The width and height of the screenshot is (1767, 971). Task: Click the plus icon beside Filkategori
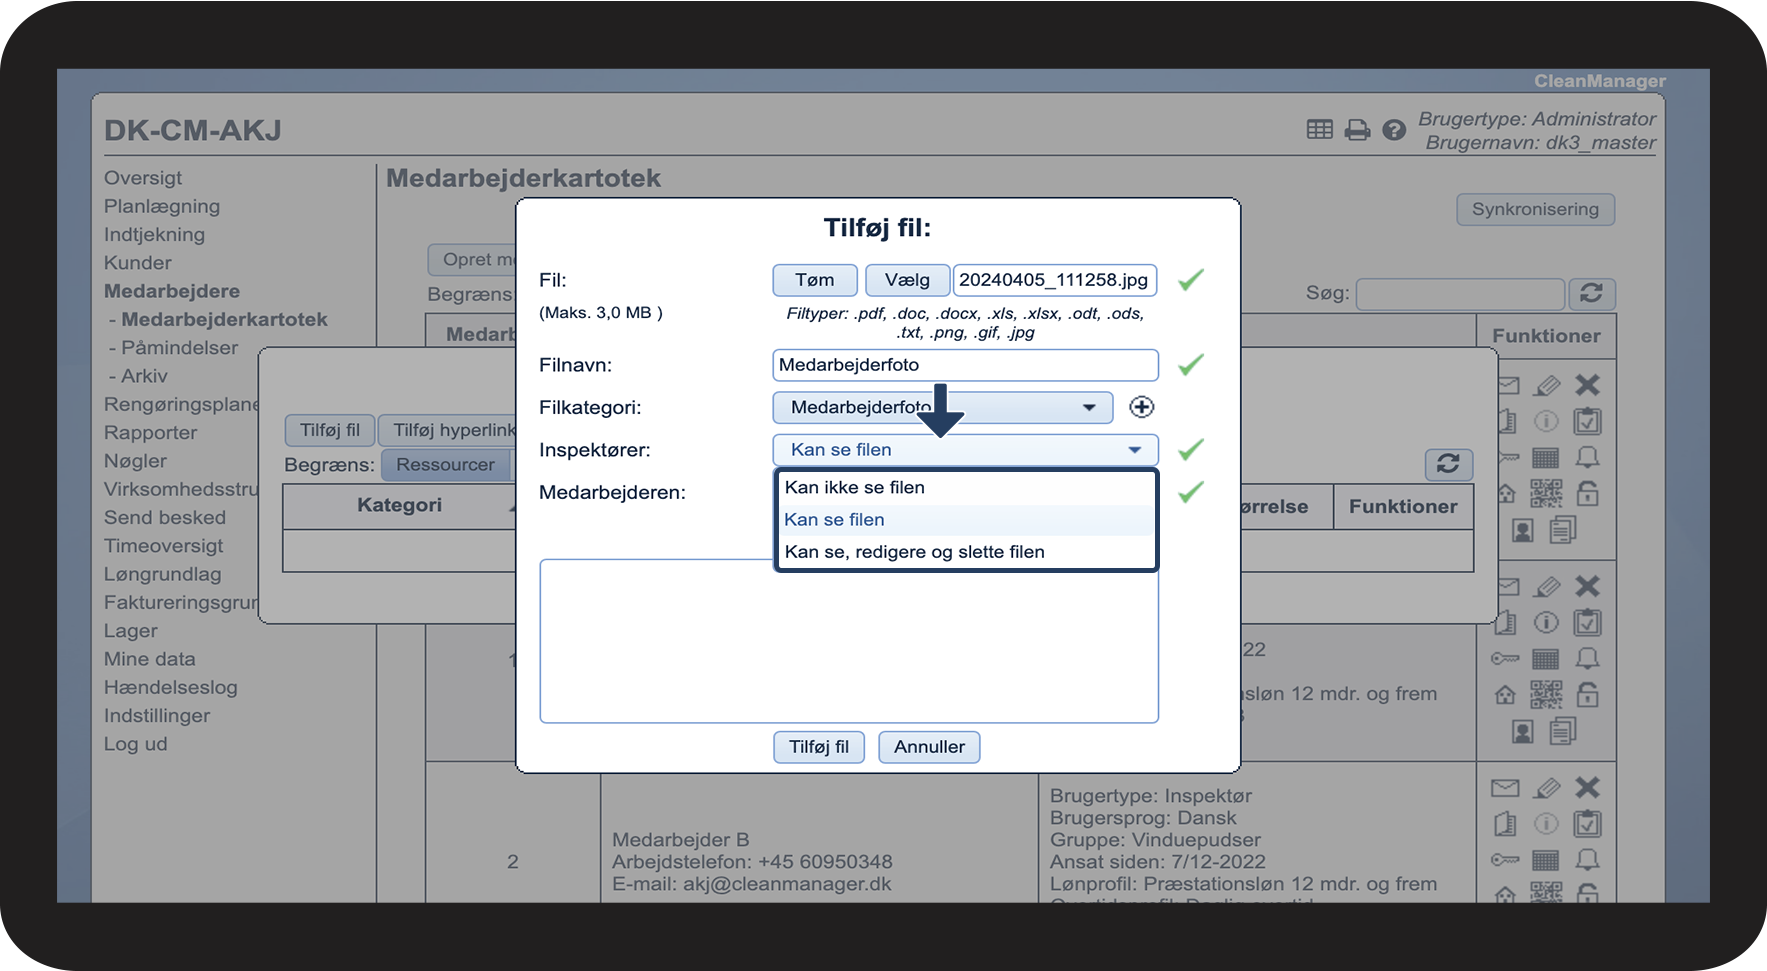click(x=1141, y=407)
